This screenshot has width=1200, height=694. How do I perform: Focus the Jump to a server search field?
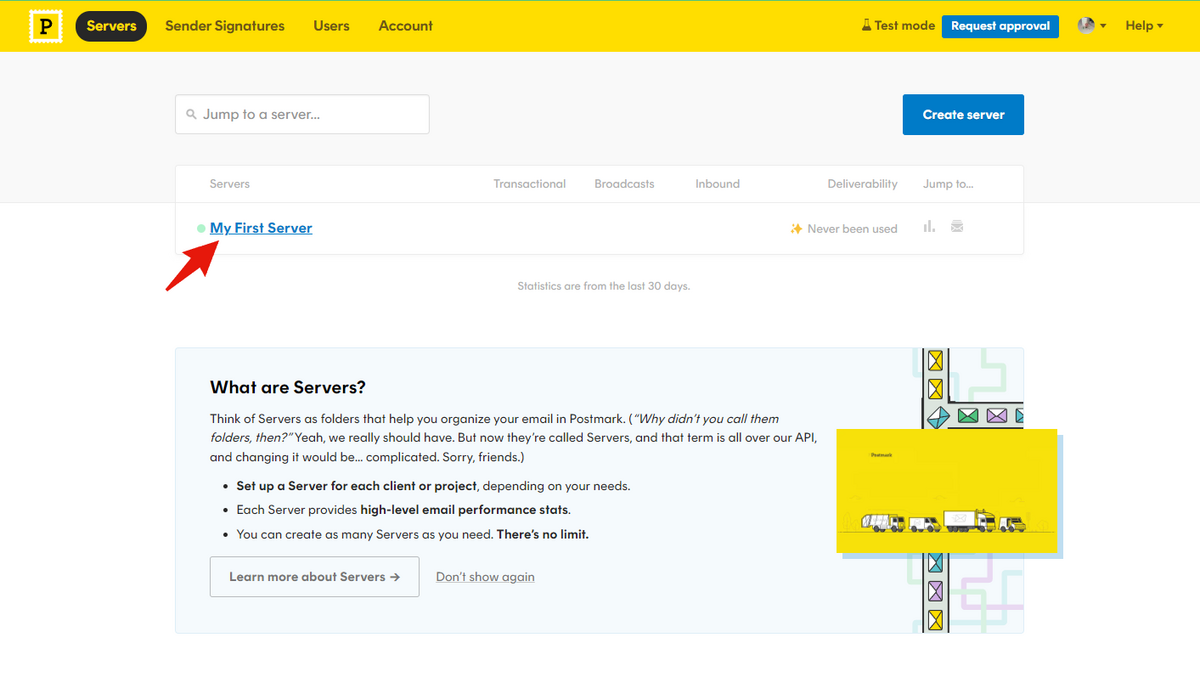tap(302, 114)
